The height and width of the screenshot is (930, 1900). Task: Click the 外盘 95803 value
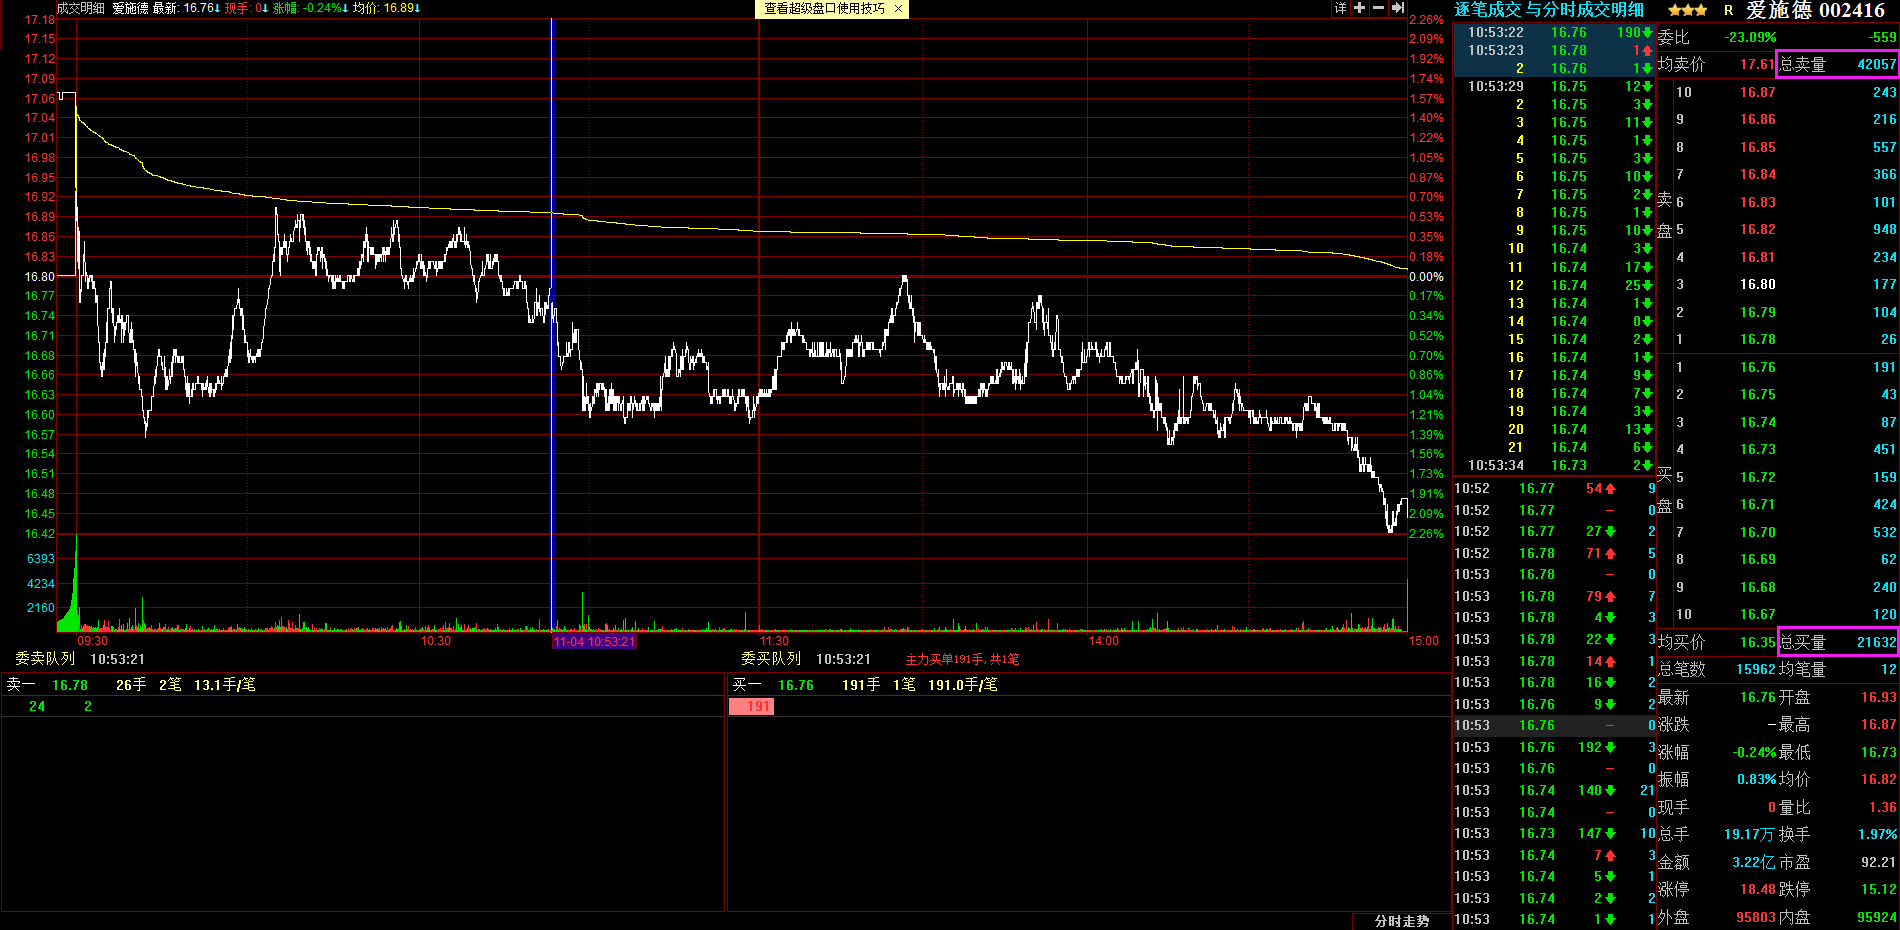1755,917
